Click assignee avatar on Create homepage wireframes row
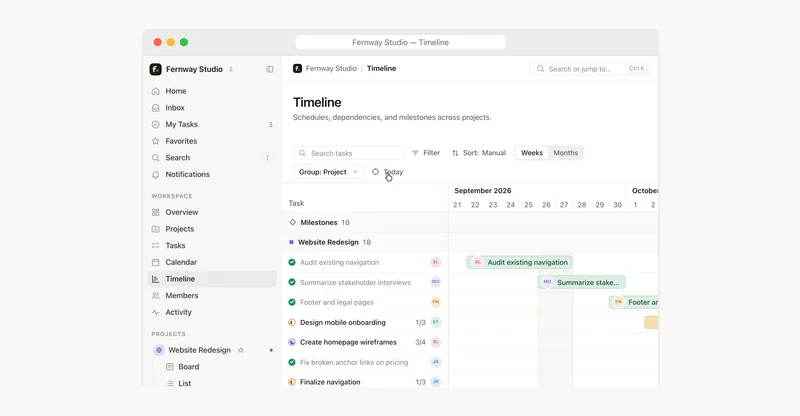This screenshot has width=800, height=416. (x=436, y=342)
